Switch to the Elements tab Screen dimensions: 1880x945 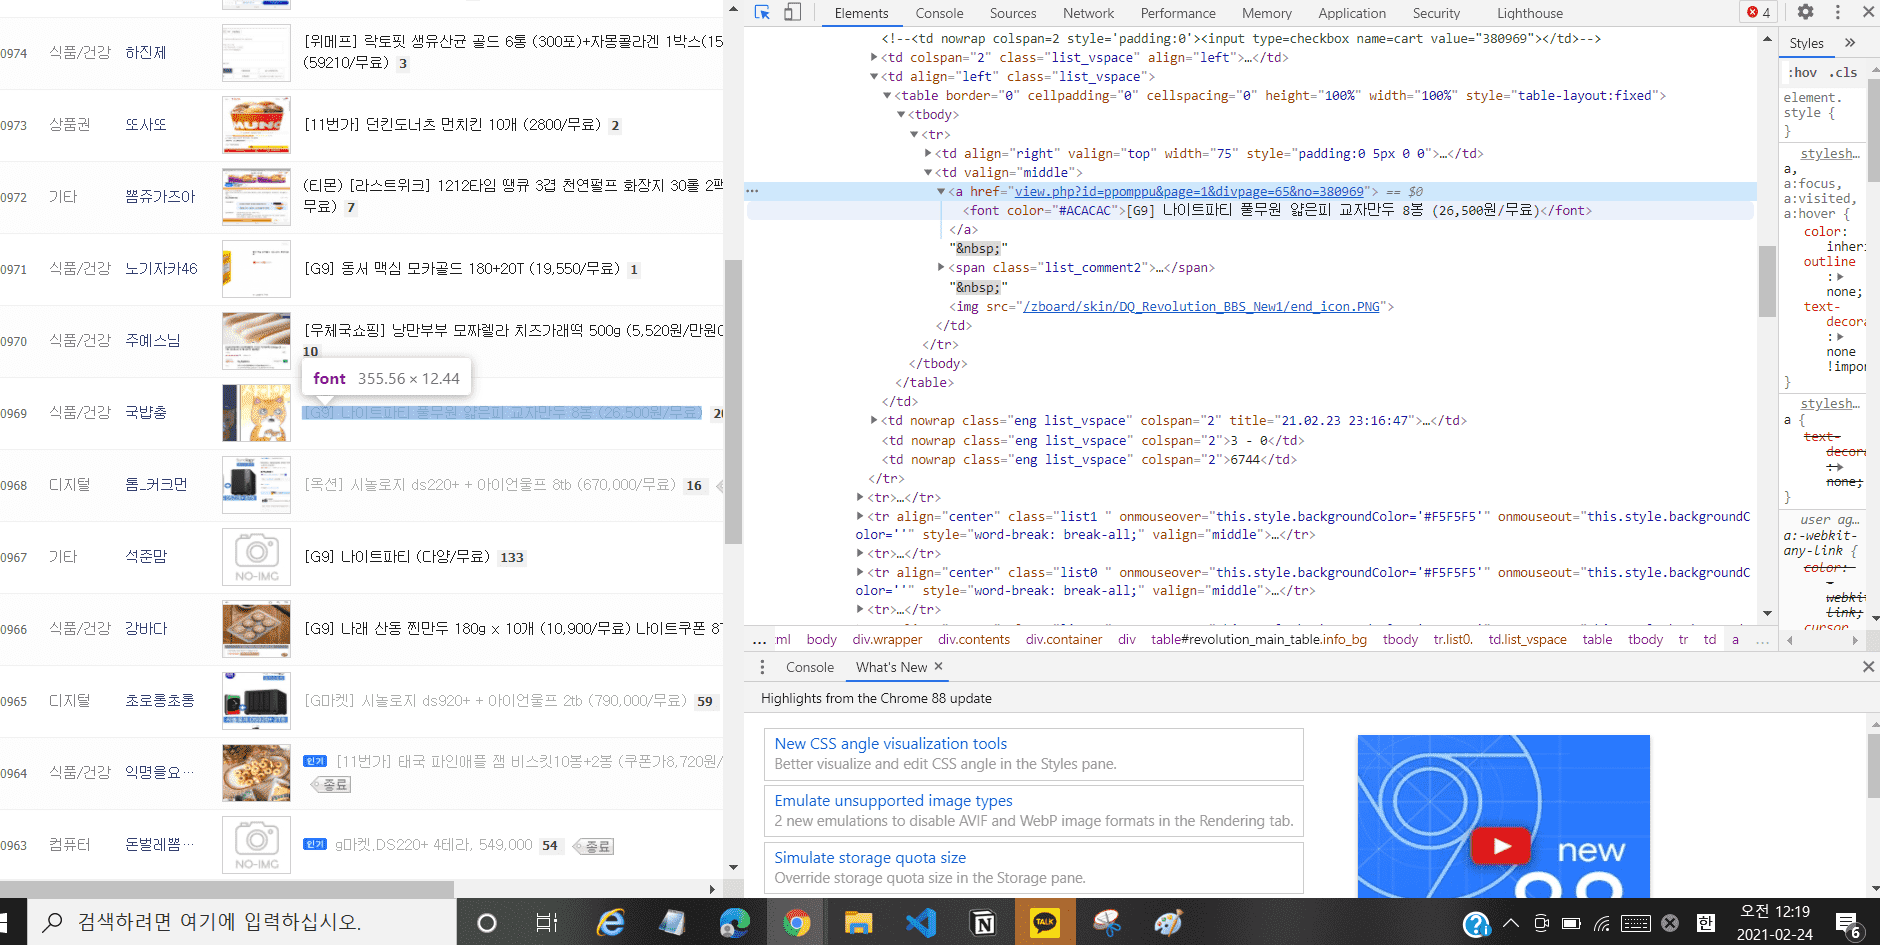tap(861, 13)
